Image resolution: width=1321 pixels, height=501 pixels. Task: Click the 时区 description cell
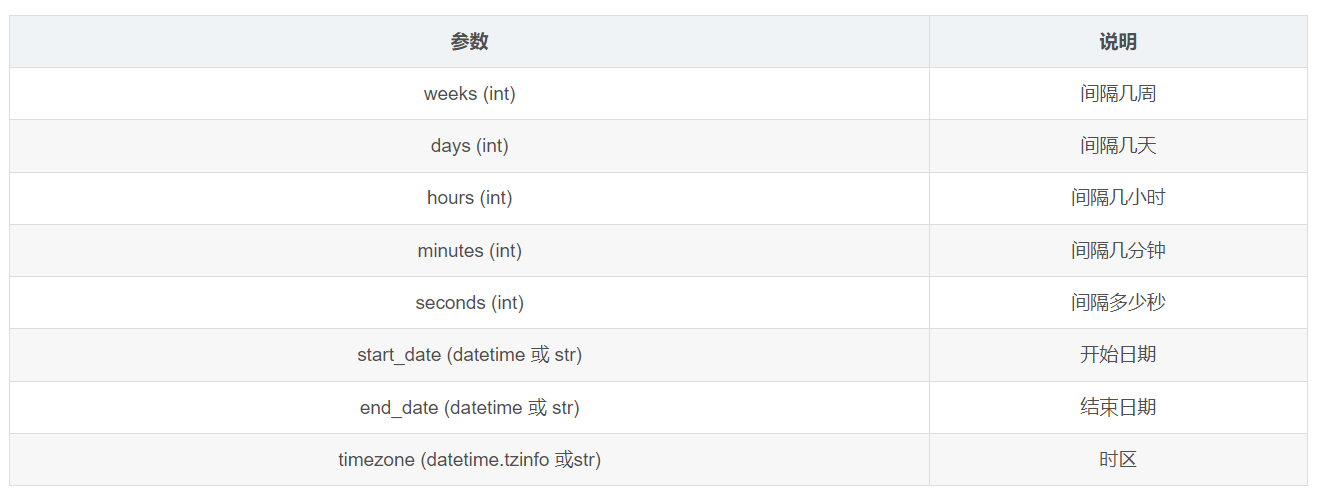pos(1118,460)
